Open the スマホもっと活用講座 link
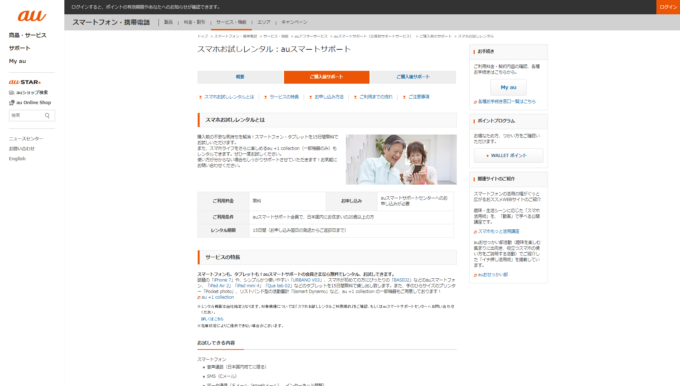The width and height of the screenshot is (680, 386). [x=498, y=232]
